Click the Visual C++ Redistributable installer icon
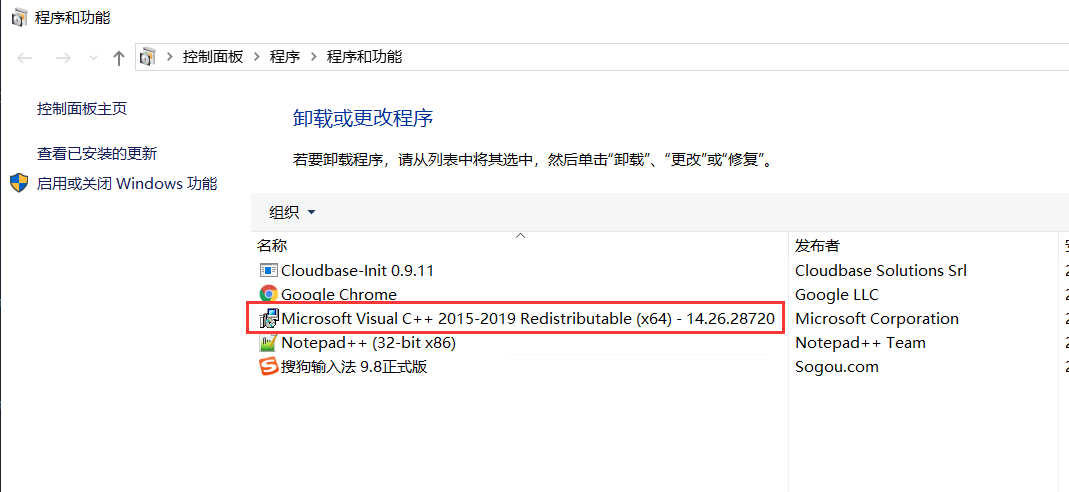1069x492 pixels. point(269,319)
